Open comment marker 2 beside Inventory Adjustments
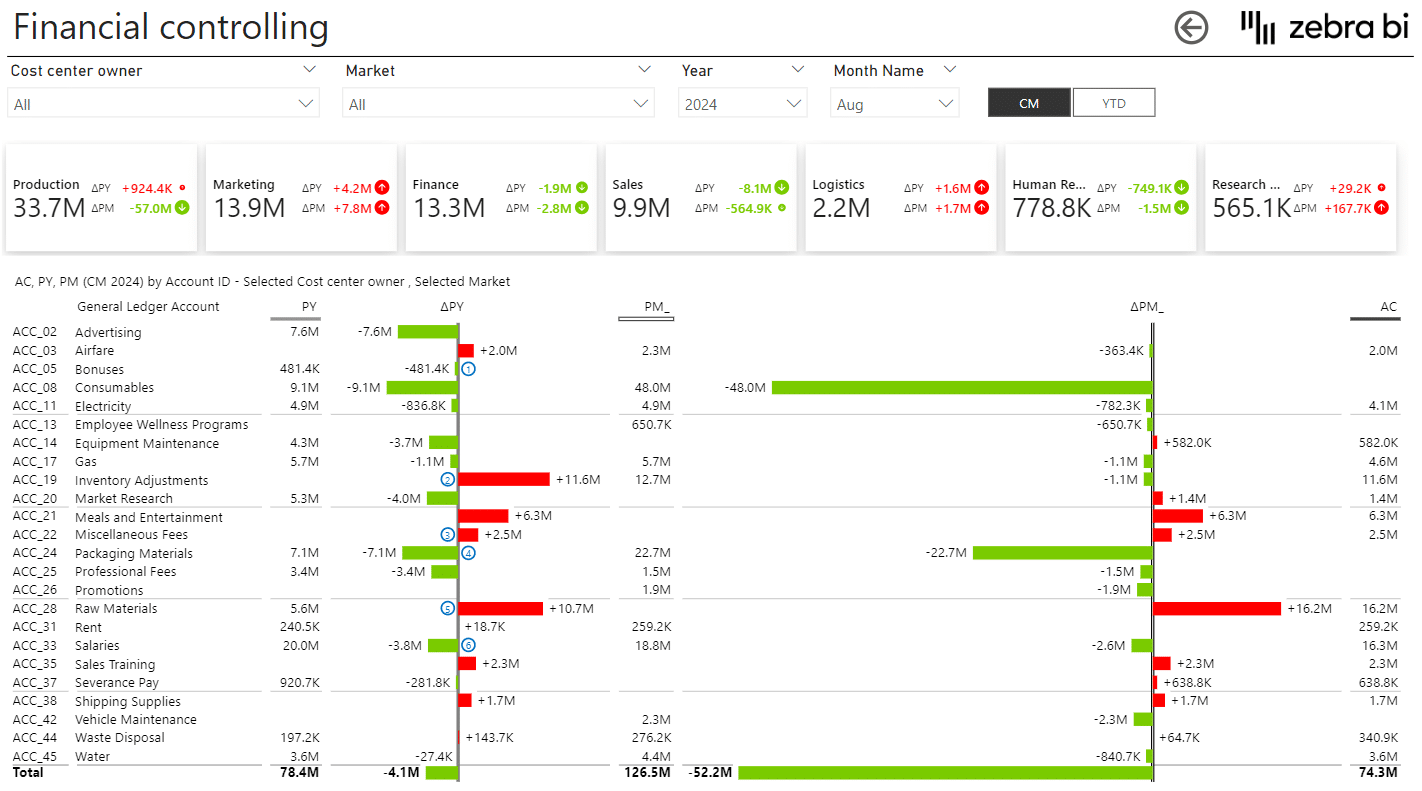 tap(449, 479)
